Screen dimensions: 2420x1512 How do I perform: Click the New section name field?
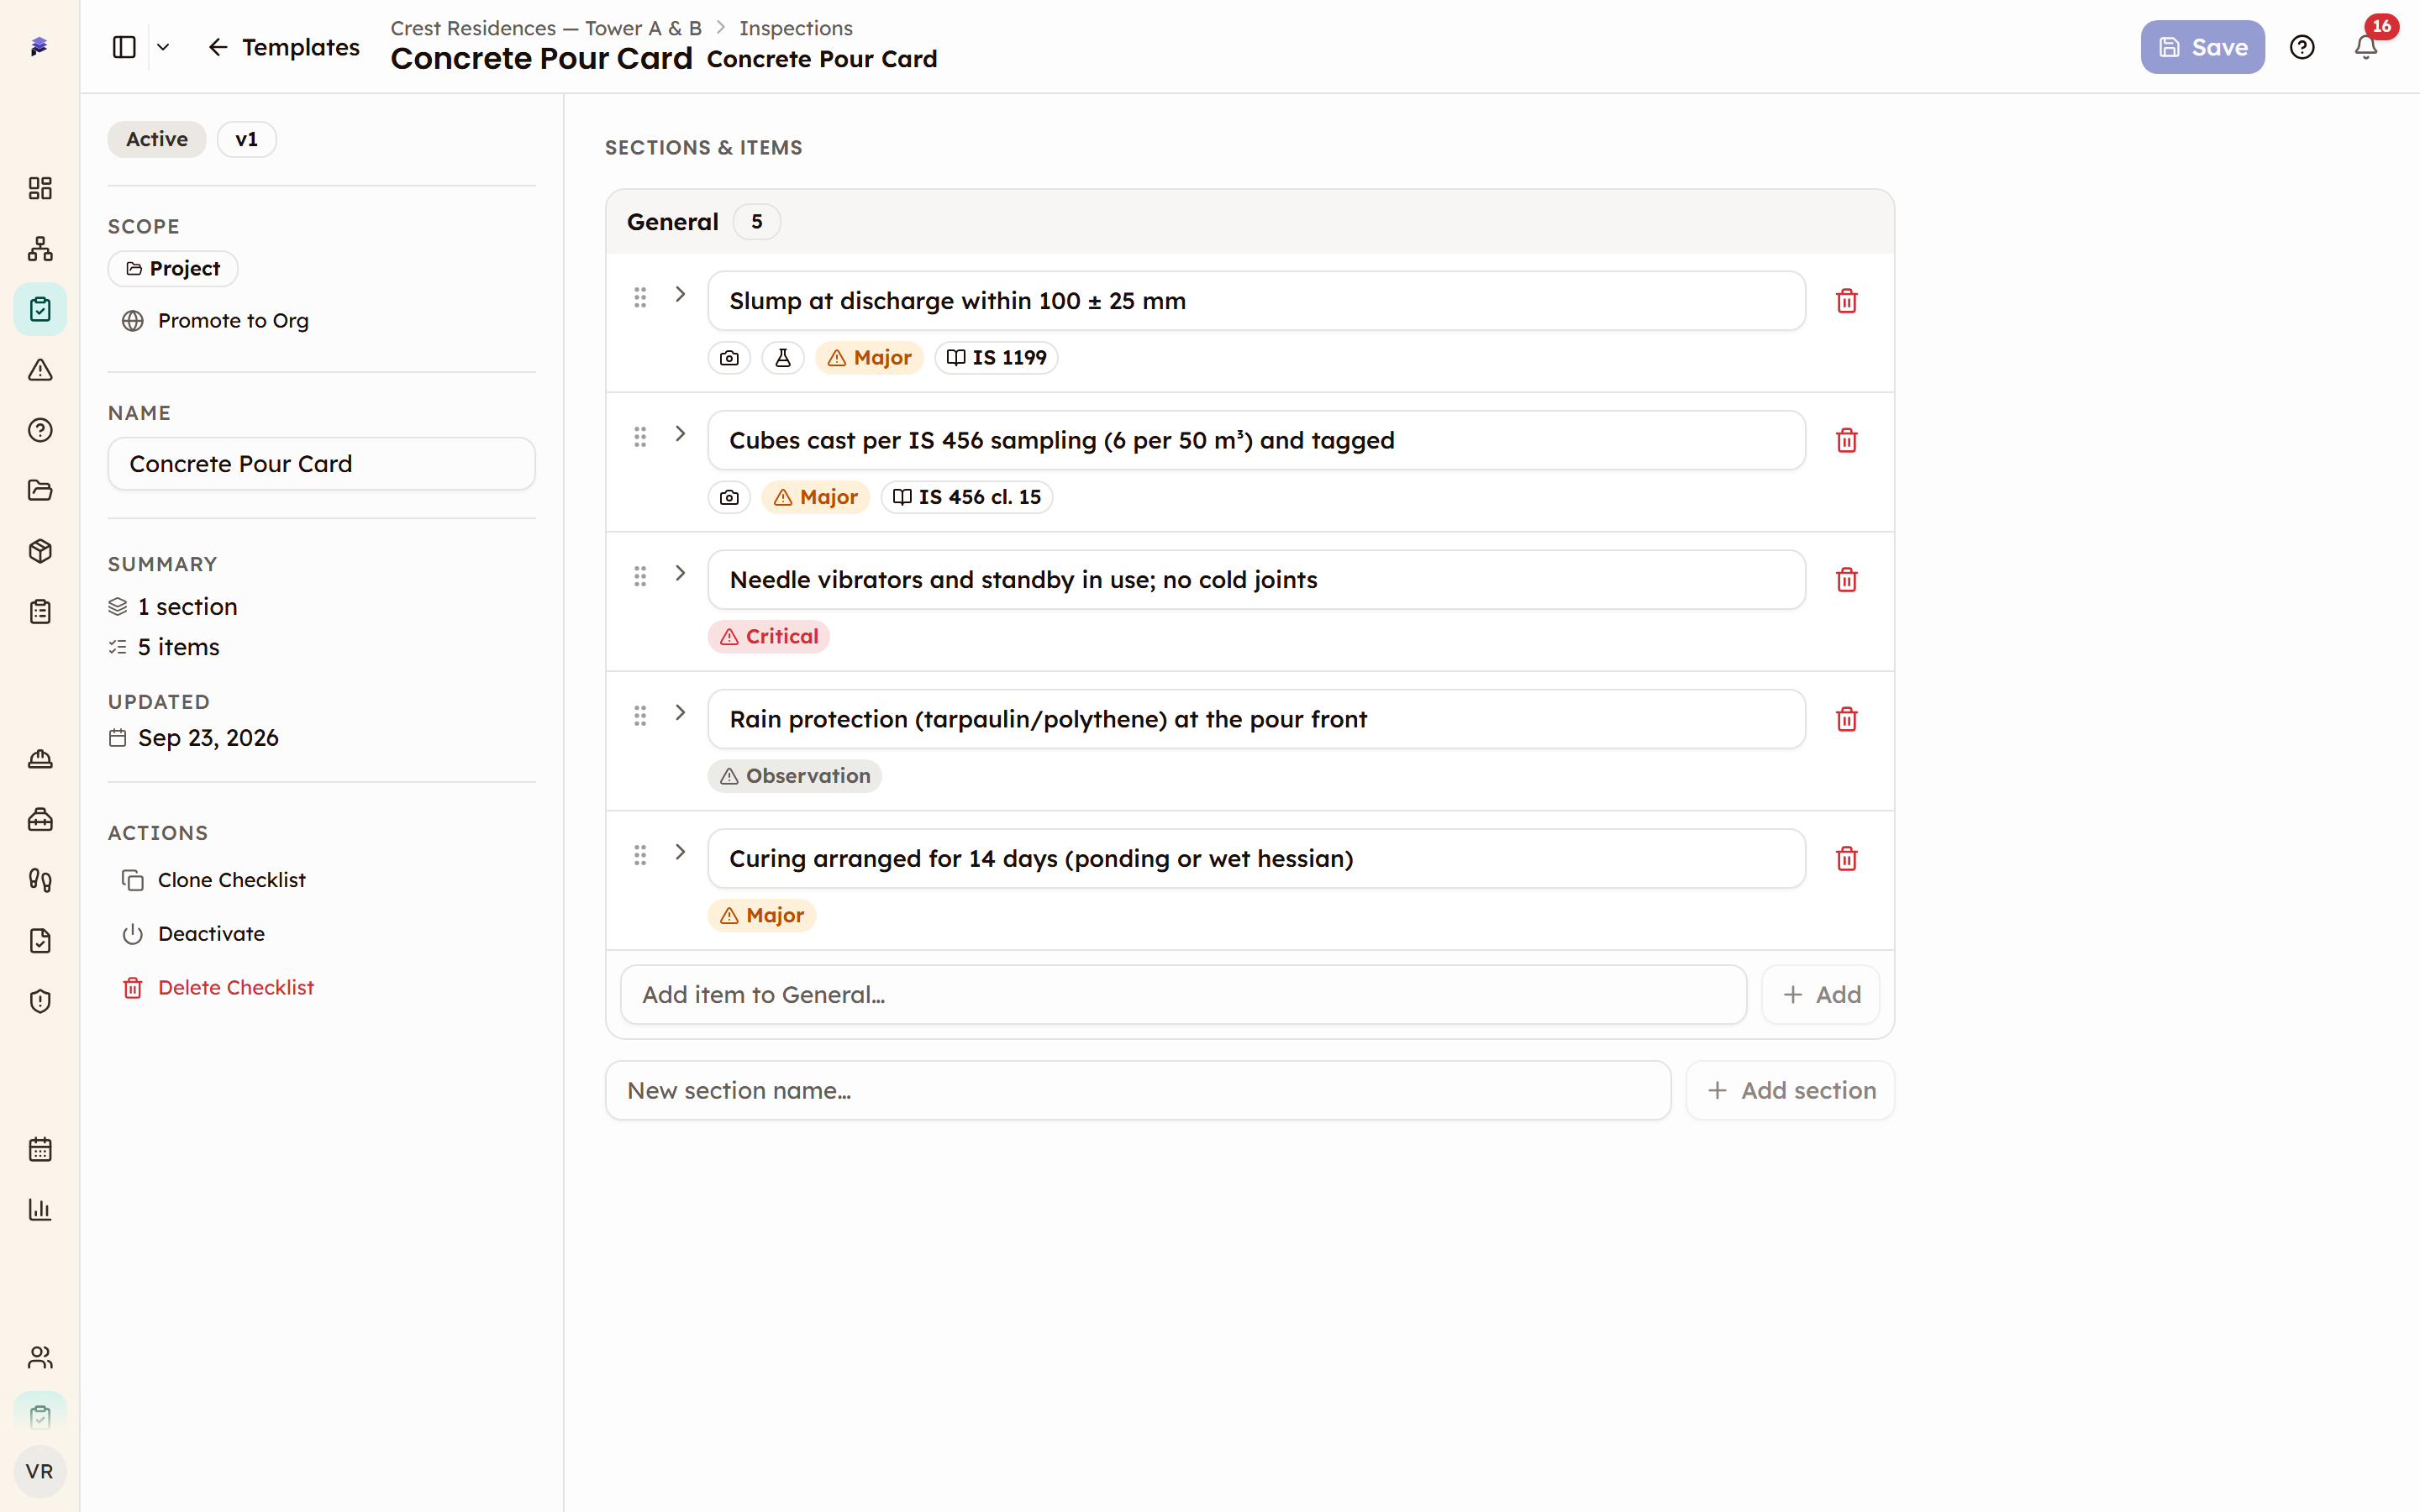tap(1138, 1091)
